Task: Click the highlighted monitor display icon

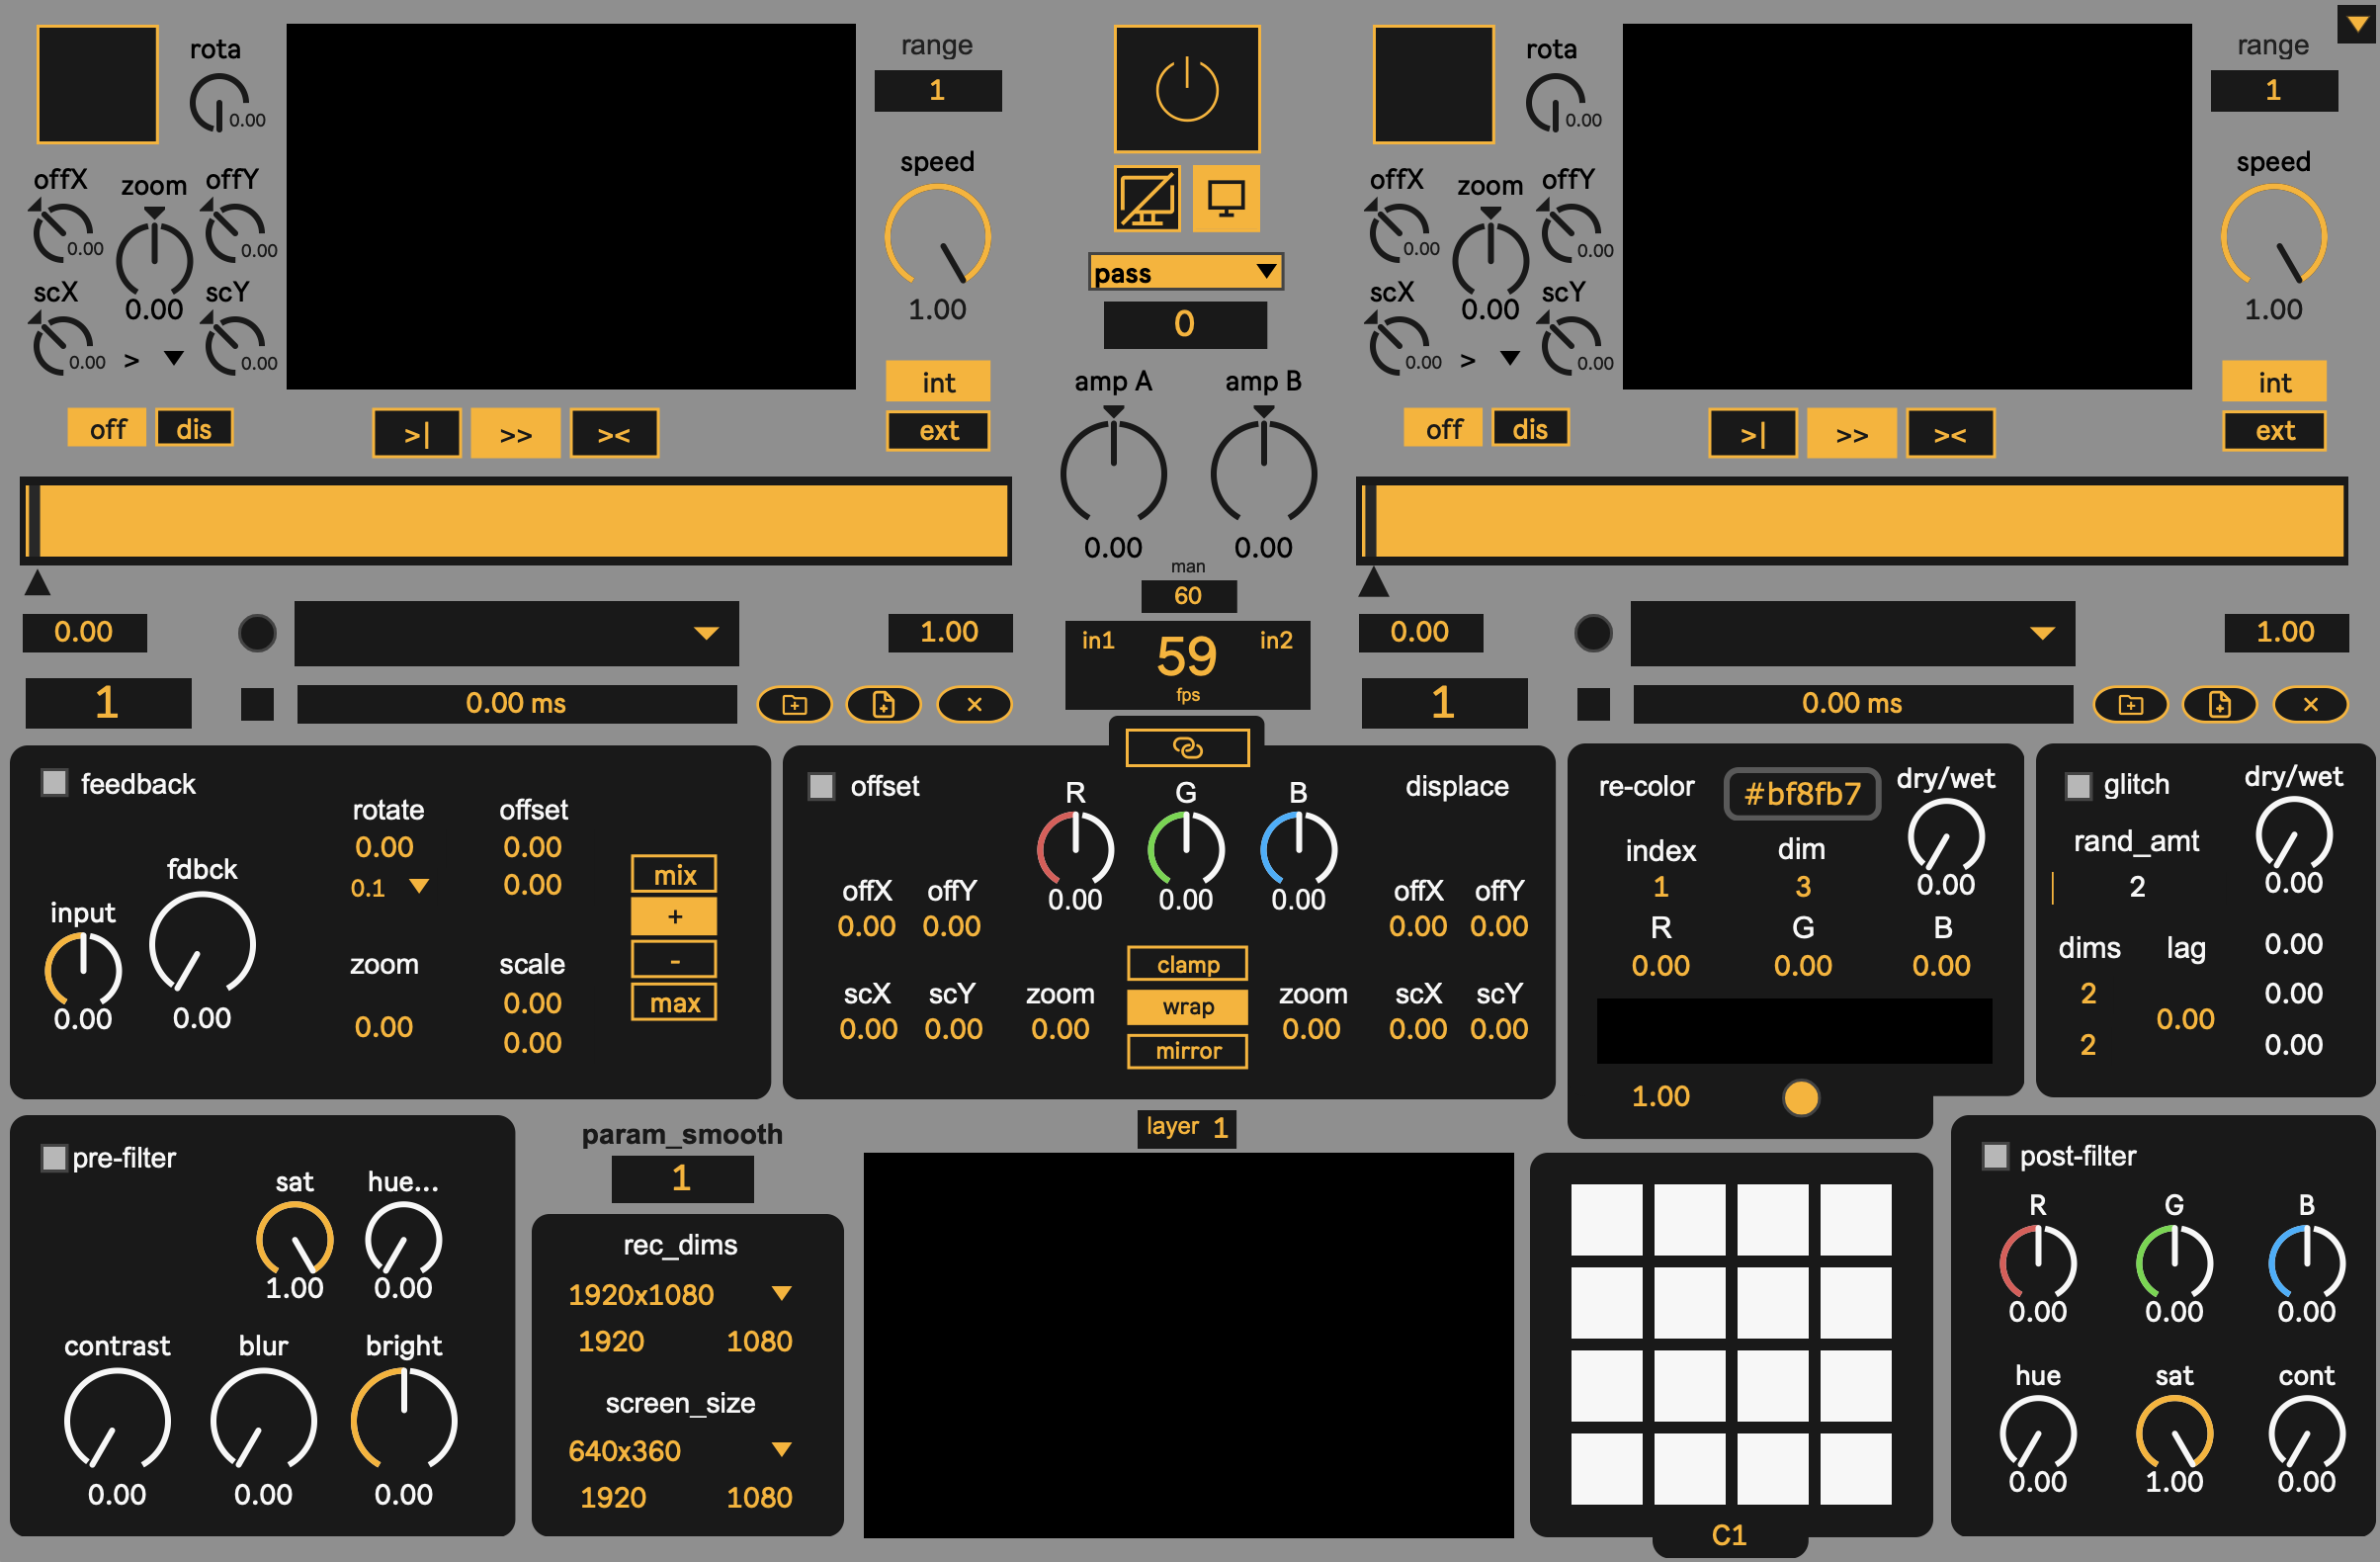Action: (x=1226, y=199)
